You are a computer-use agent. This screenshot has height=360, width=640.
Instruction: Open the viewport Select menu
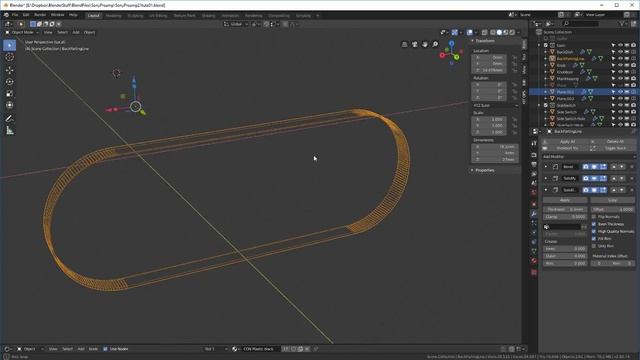point(62,32)
